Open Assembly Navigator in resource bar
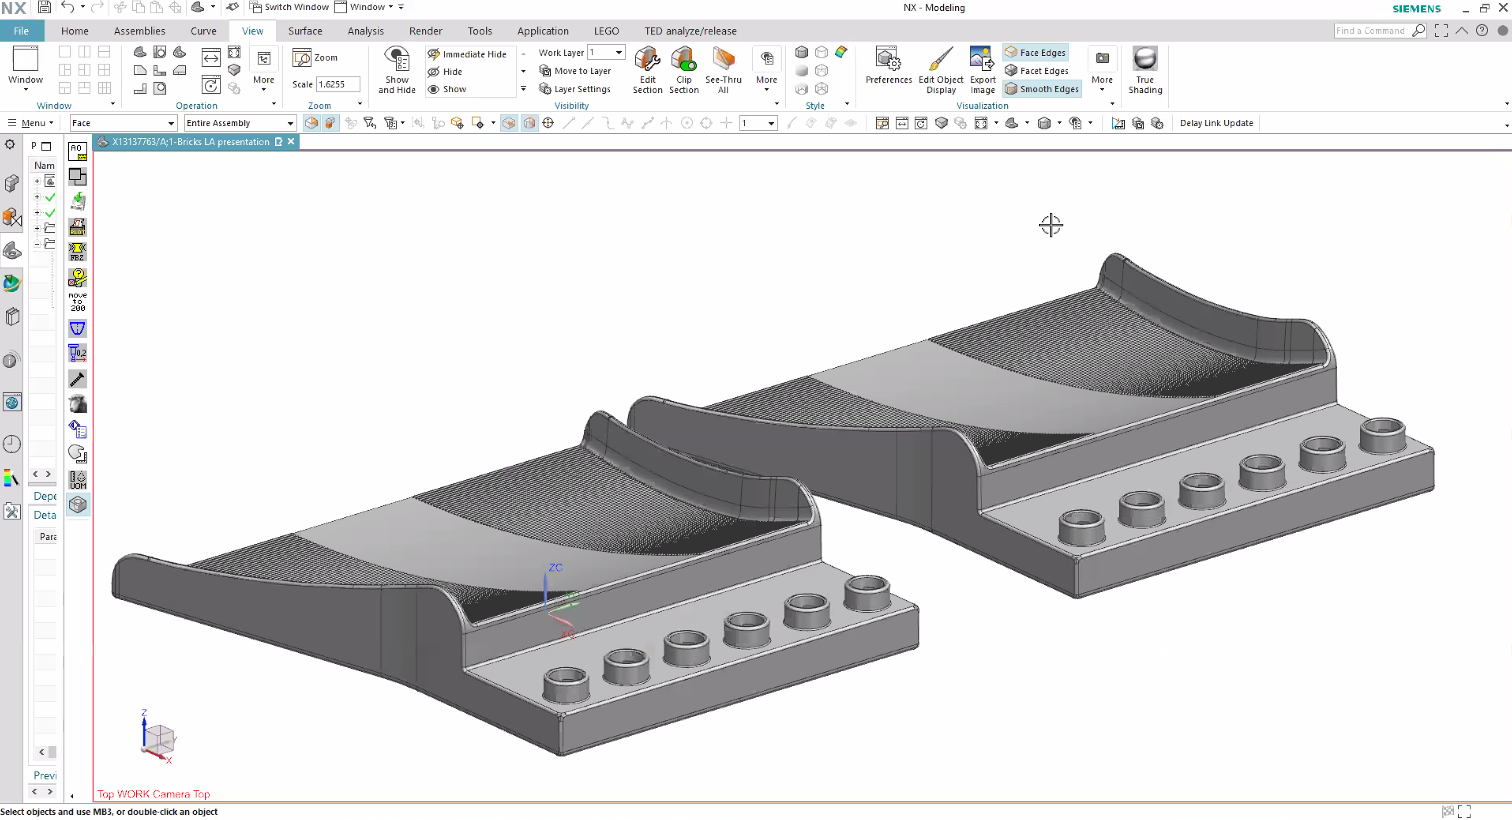This screenshot has height=820, width=1512. coord(12,184)
